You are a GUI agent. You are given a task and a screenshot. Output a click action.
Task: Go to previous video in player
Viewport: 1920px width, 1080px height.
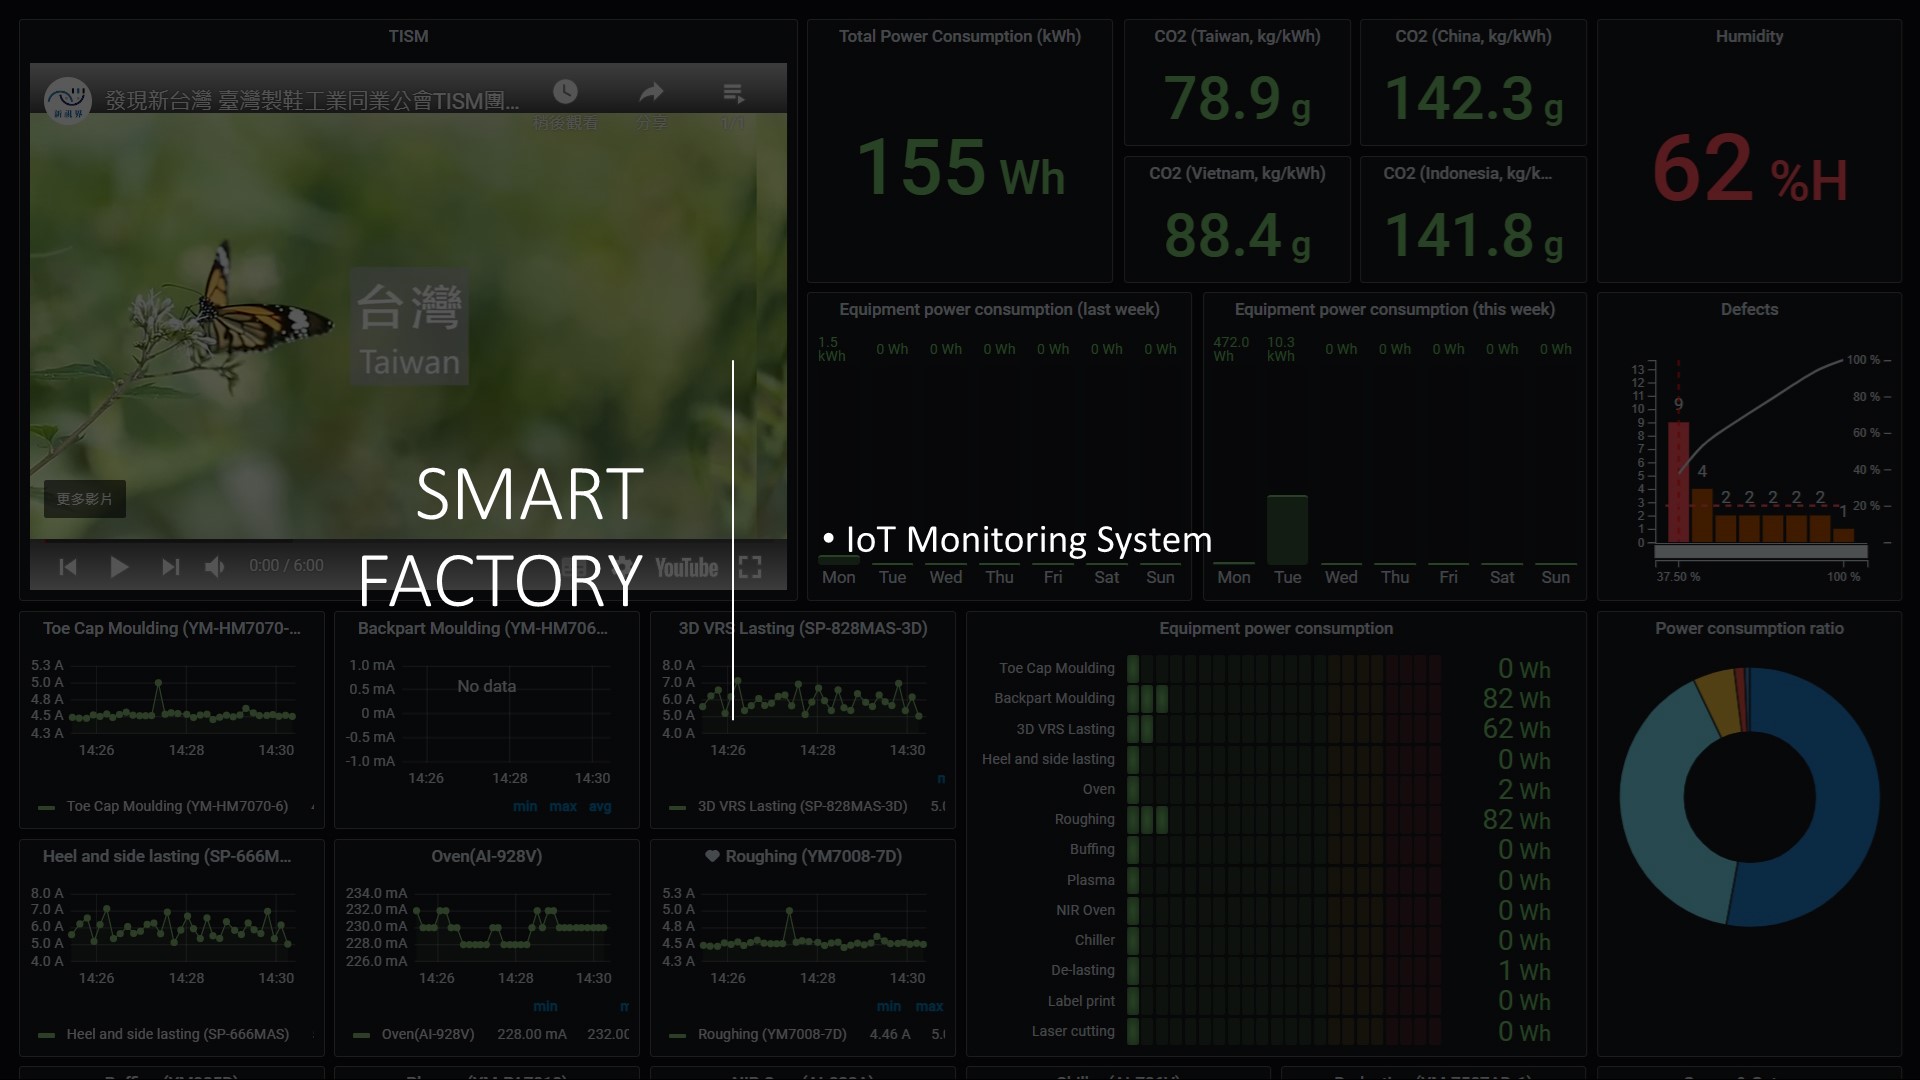coord(68,567)
